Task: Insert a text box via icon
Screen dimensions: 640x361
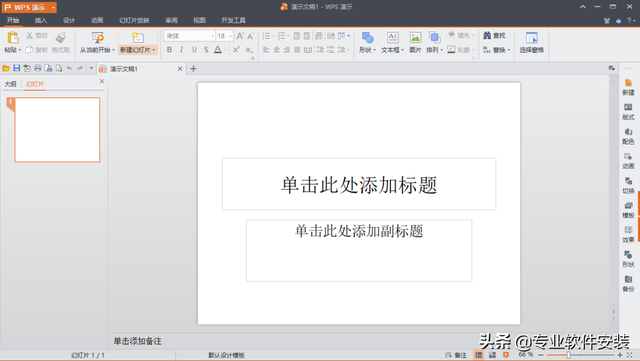Action: 393,38
